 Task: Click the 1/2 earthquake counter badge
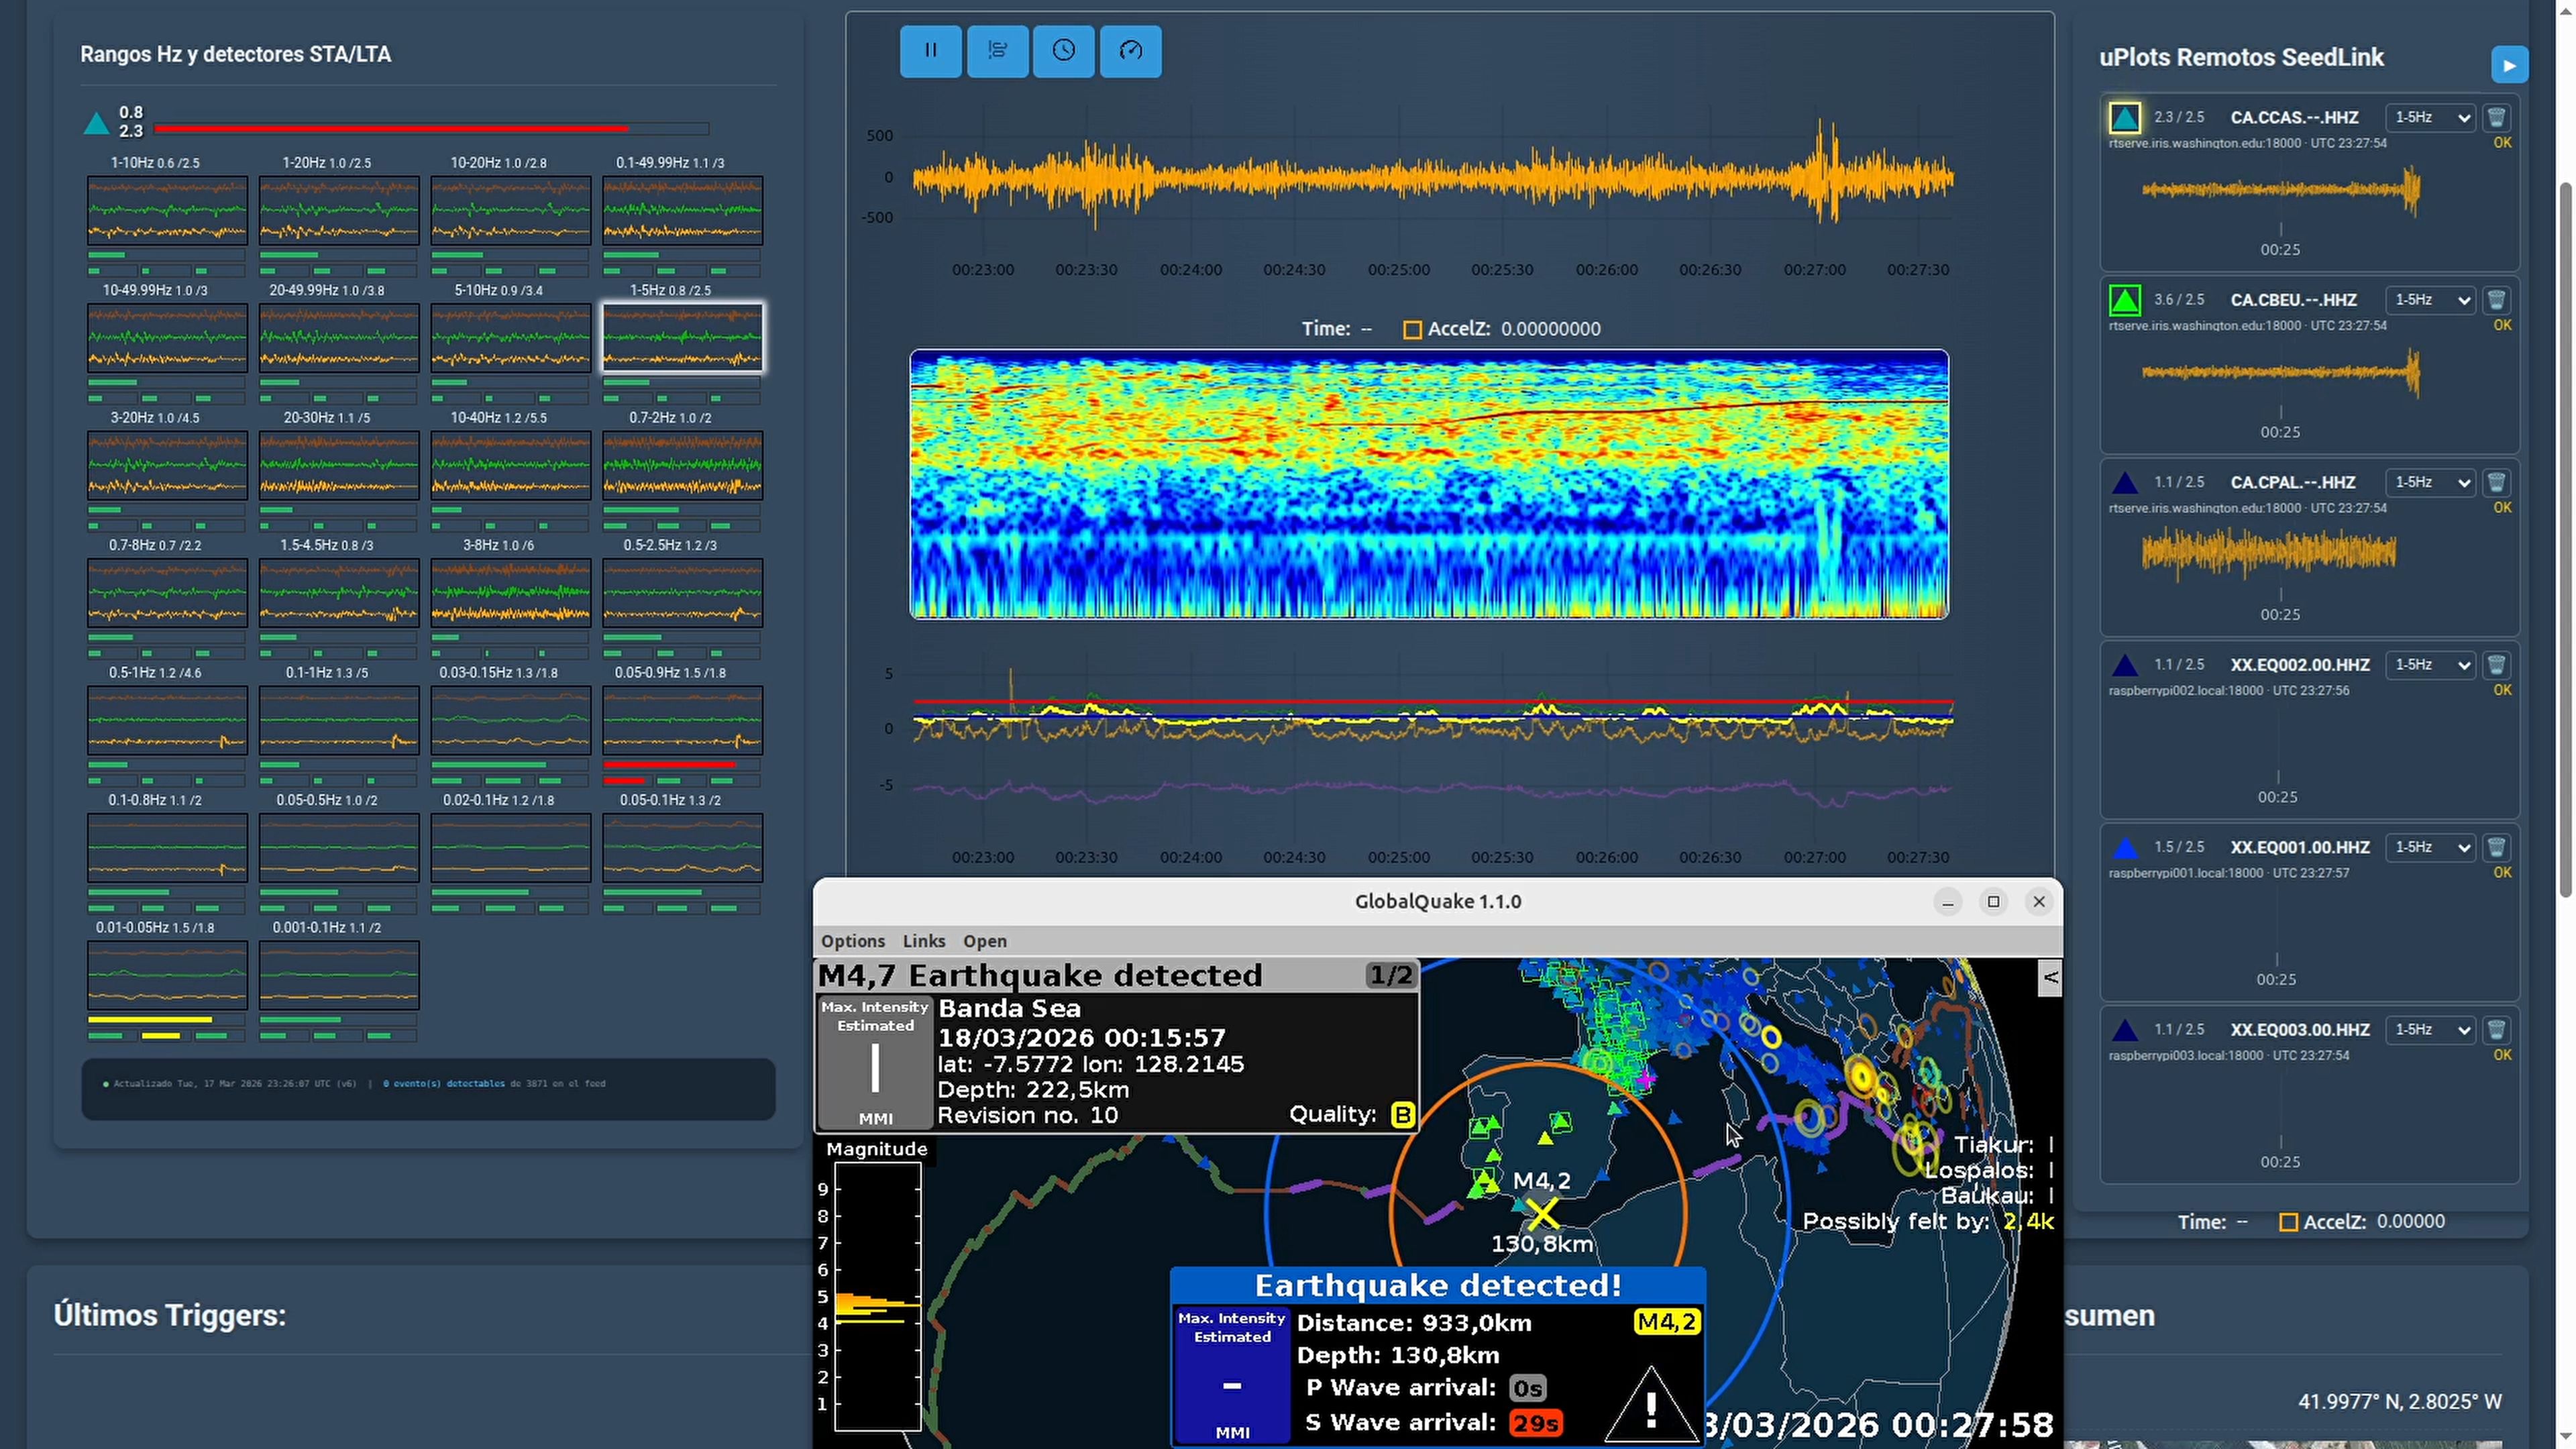pyautogui.click(x=1390, y=976)
